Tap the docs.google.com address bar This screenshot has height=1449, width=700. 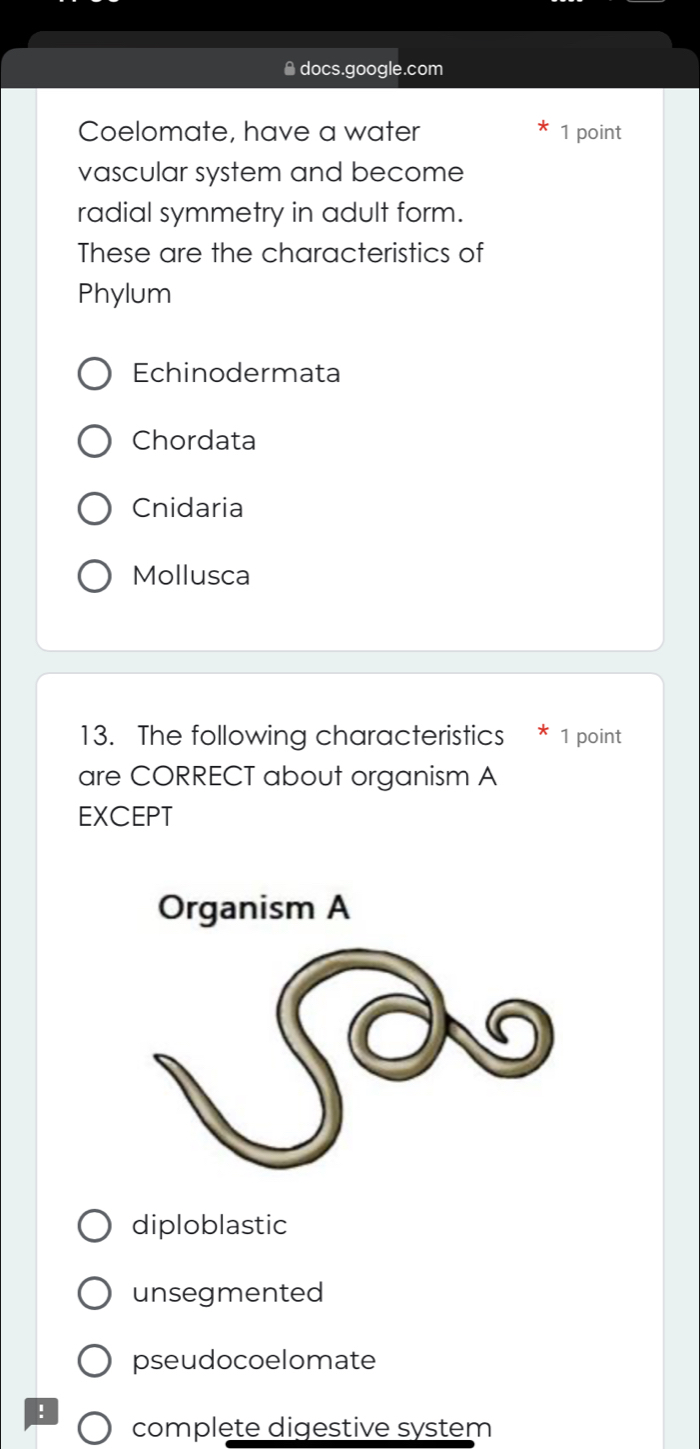click(x=369, y=69)
